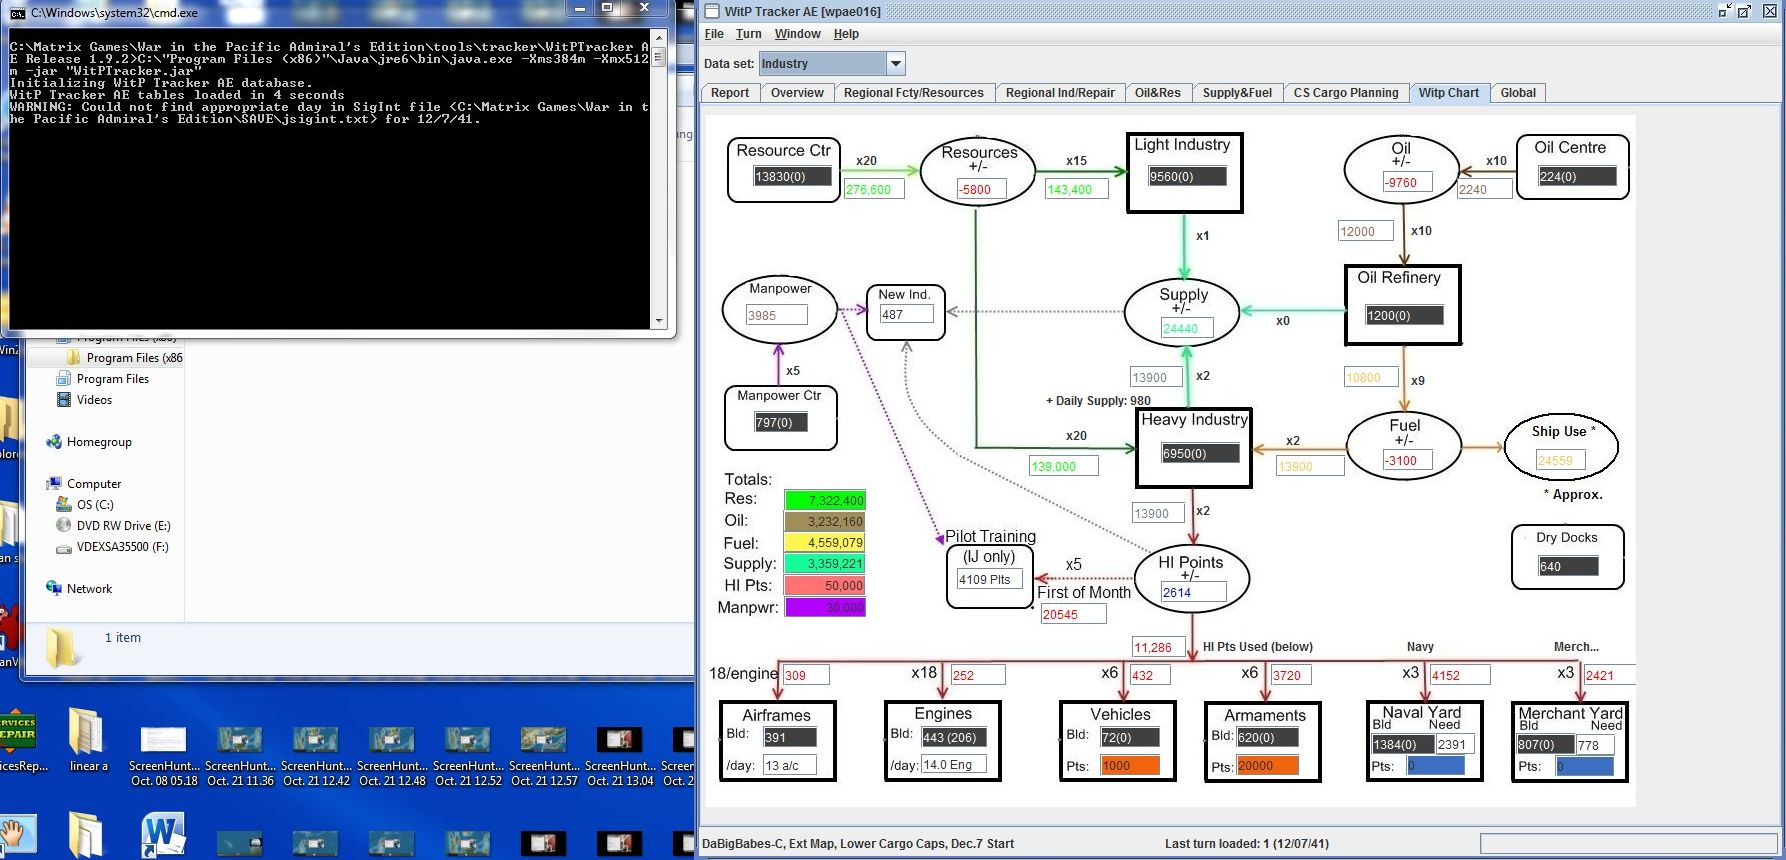Select the Word document desktop icon
Screen dimensions: 1786x860
pos(164,836)
